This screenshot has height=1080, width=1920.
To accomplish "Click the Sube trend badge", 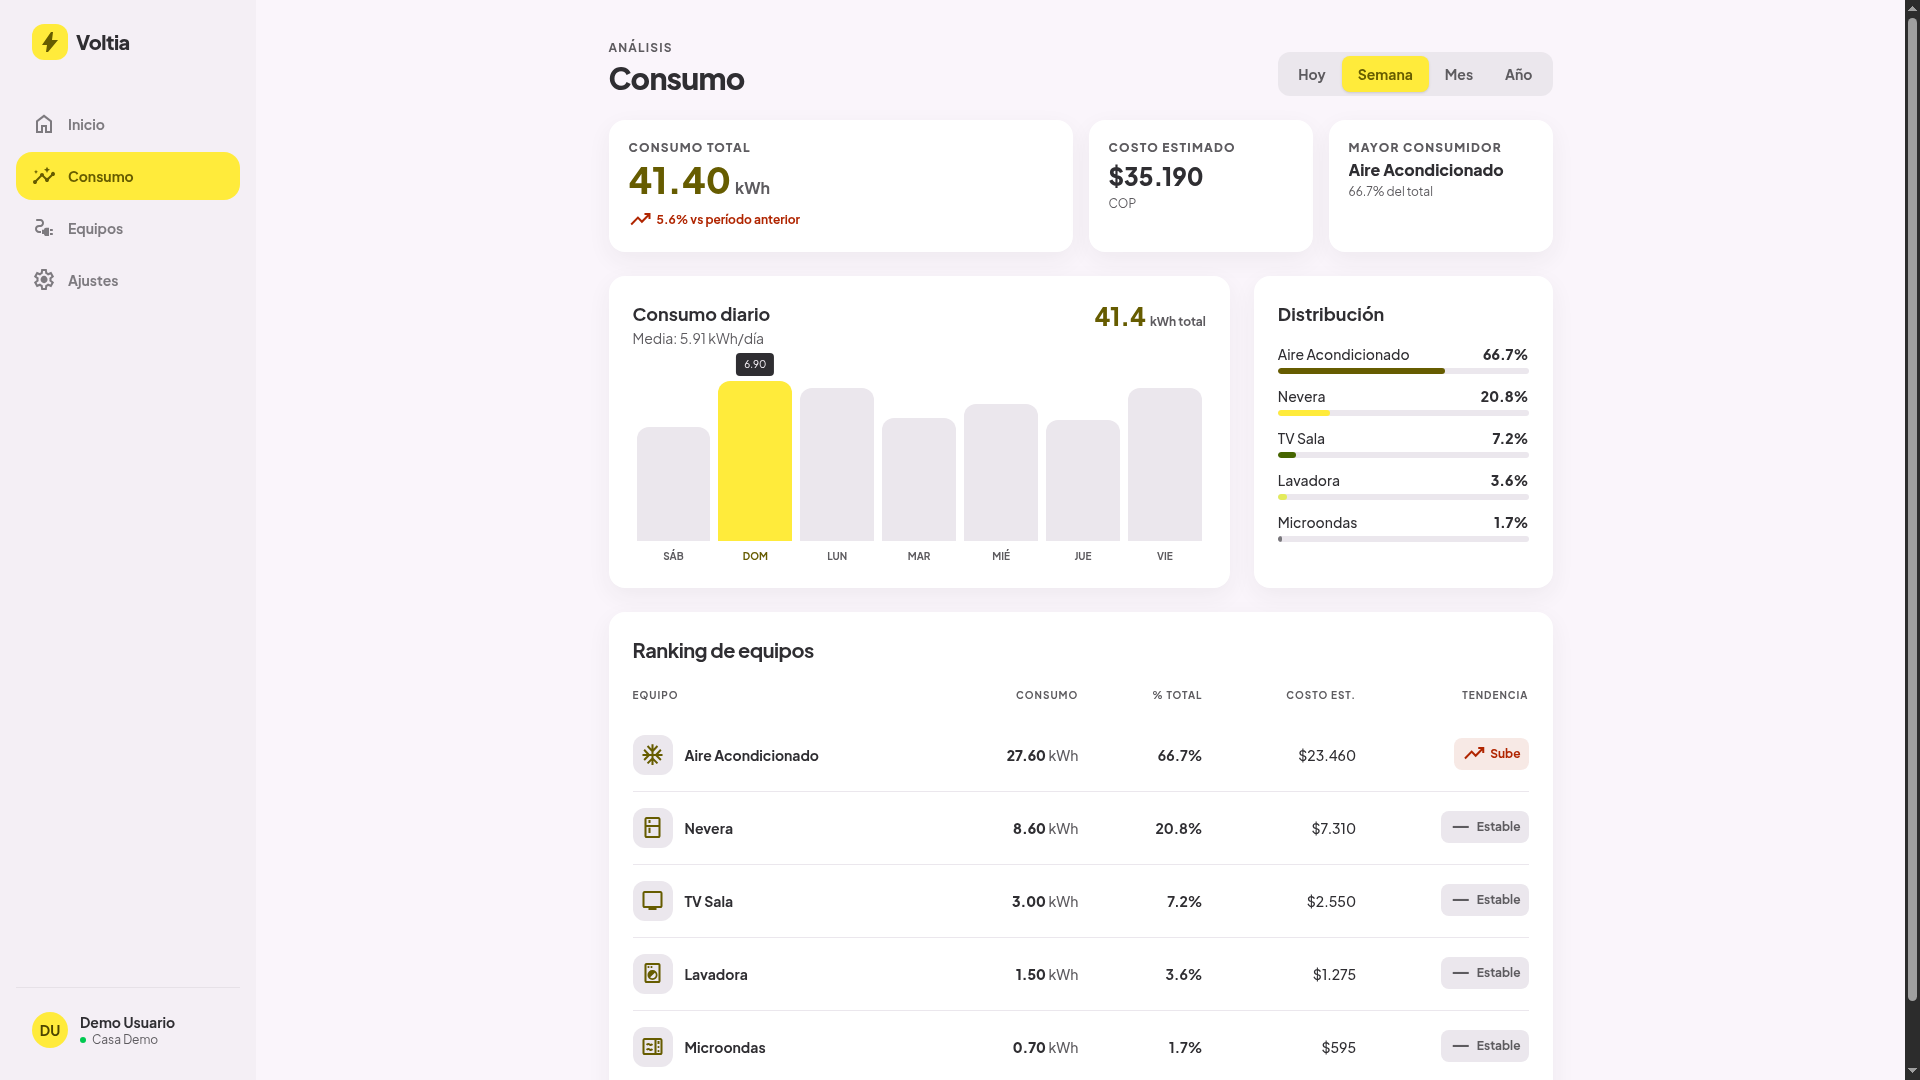I will click(1491, 754).
